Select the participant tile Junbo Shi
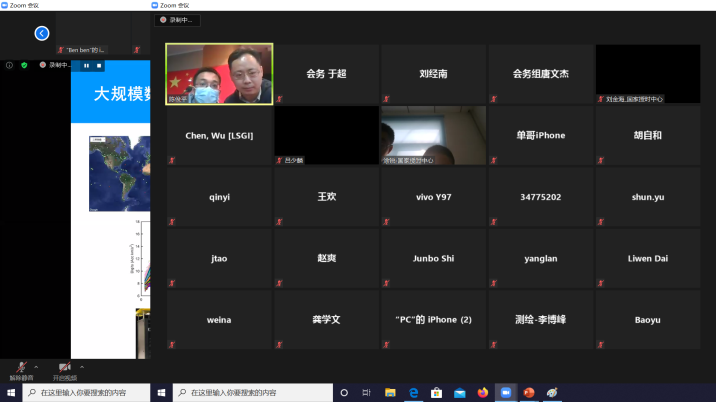 [433, 258]
